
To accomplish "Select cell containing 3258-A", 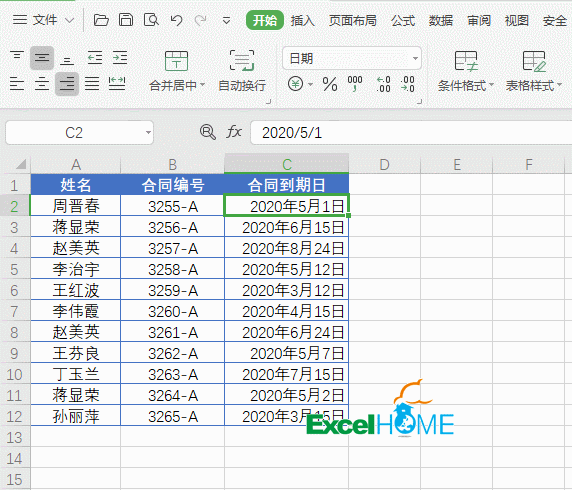I will tap(173, 270).
